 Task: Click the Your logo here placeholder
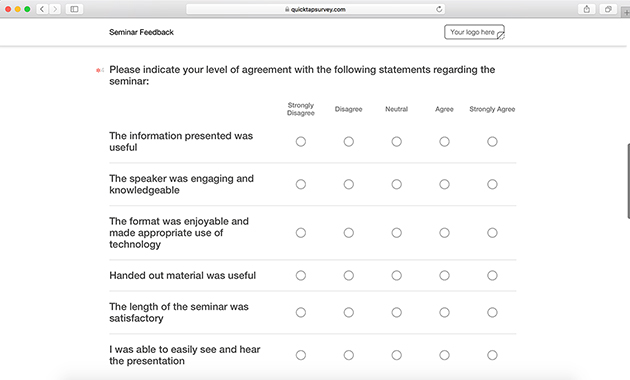tap(474, 32)
